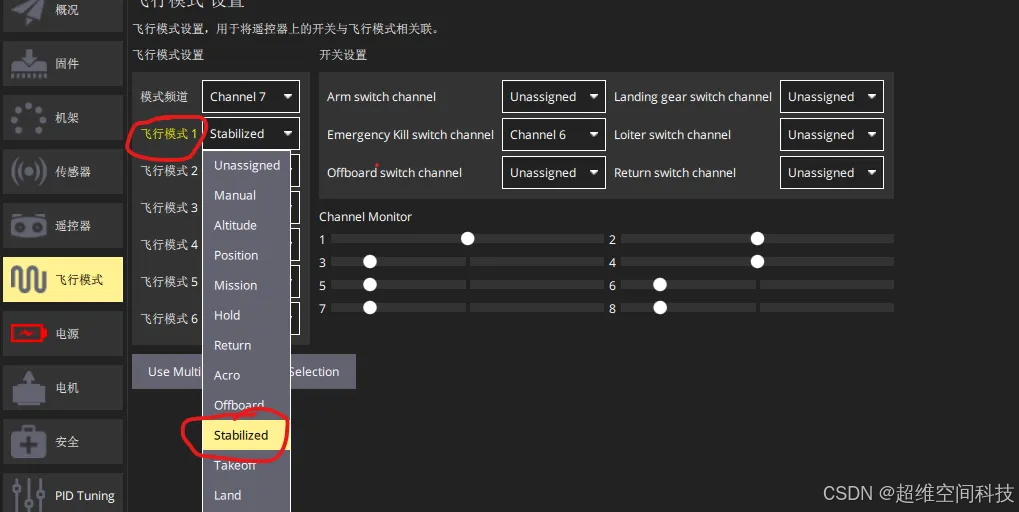Screen dimensions: 1019x512
Task: Open the Landing gear switch channel dropdown
Action: 832,97
